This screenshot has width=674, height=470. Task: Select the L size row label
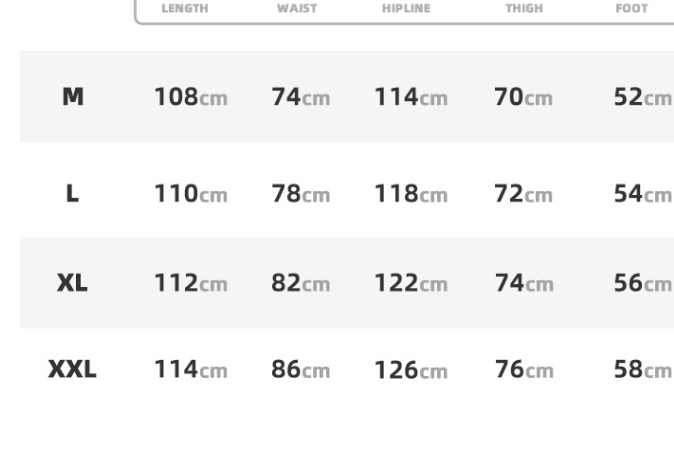coord(72,194)
